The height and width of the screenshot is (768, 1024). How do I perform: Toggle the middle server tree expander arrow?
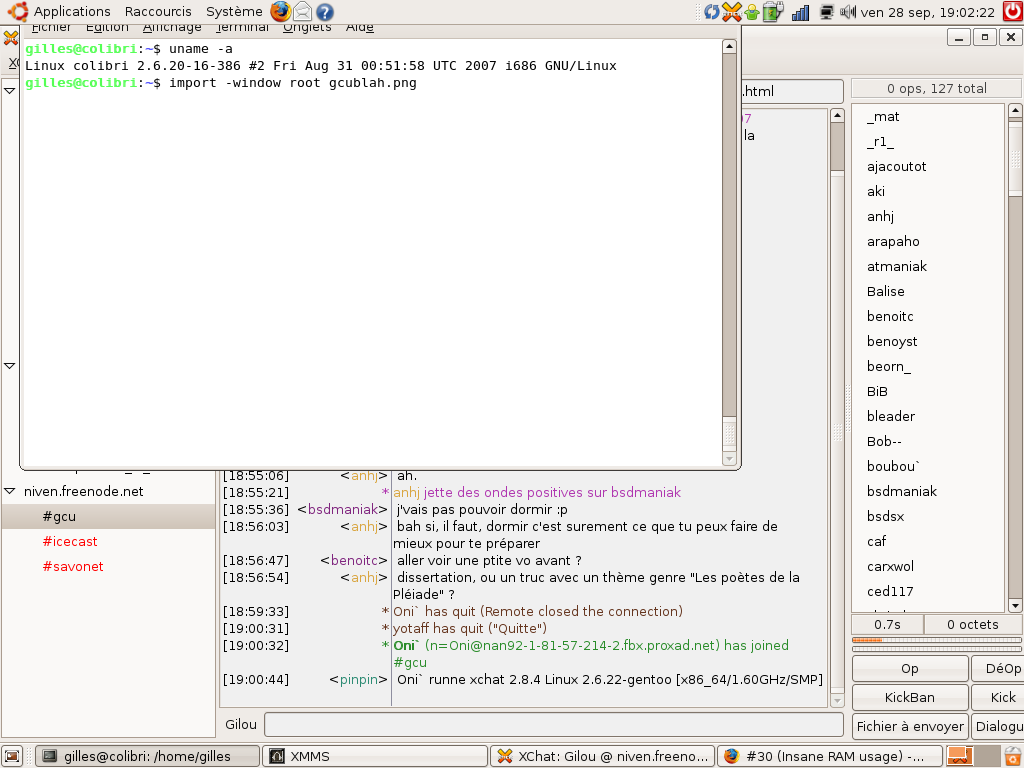click(10, 366)
